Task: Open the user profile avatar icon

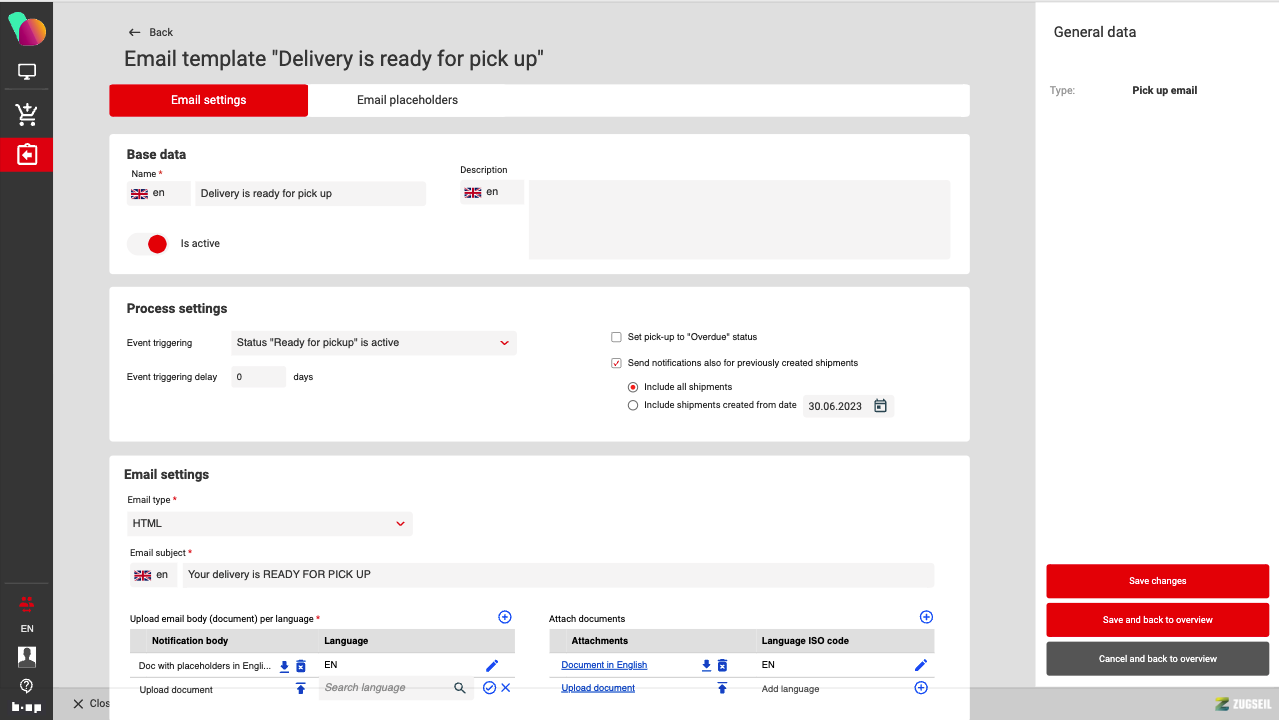Action: click(x=27, y=657)
